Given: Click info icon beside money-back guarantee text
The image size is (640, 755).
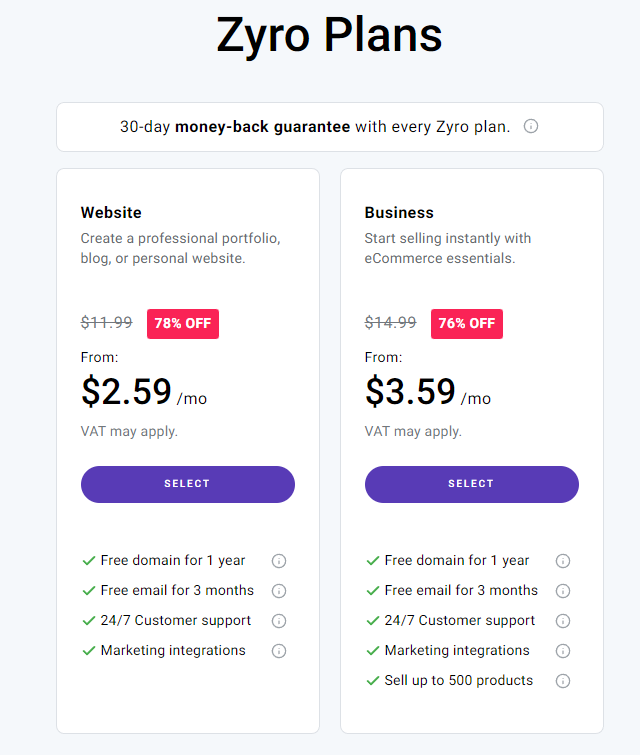Looking at the screenshot, I should [x=531, y=127].
